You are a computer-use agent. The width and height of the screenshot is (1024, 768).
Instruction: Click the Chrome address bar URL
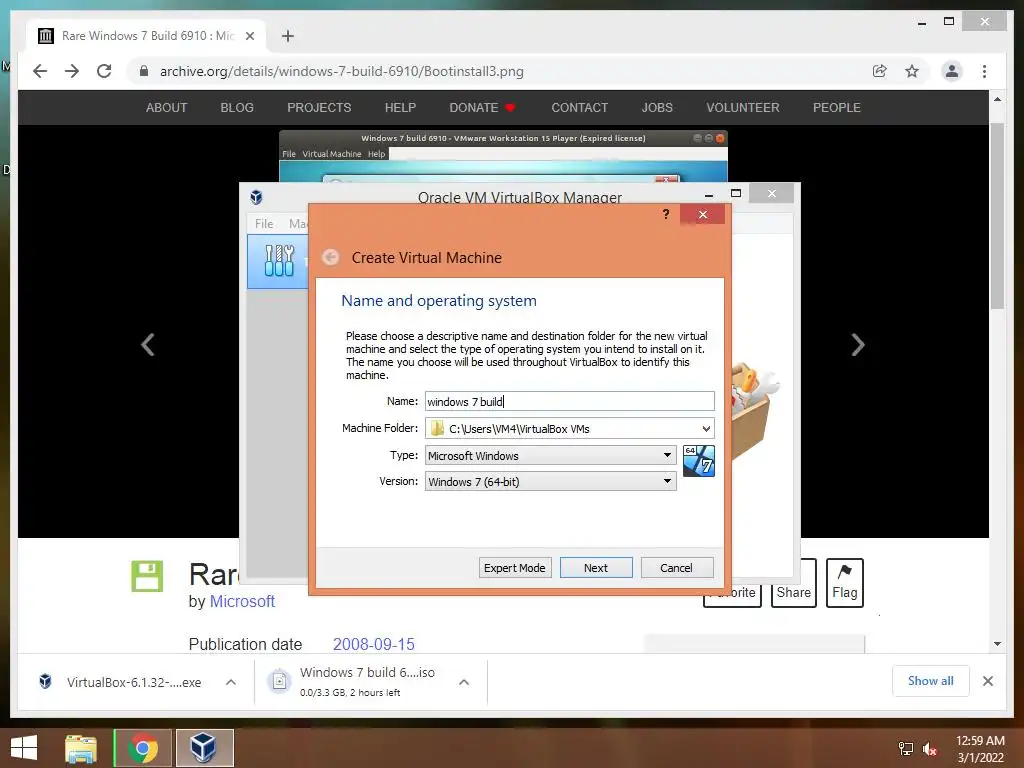click(342, 71)
